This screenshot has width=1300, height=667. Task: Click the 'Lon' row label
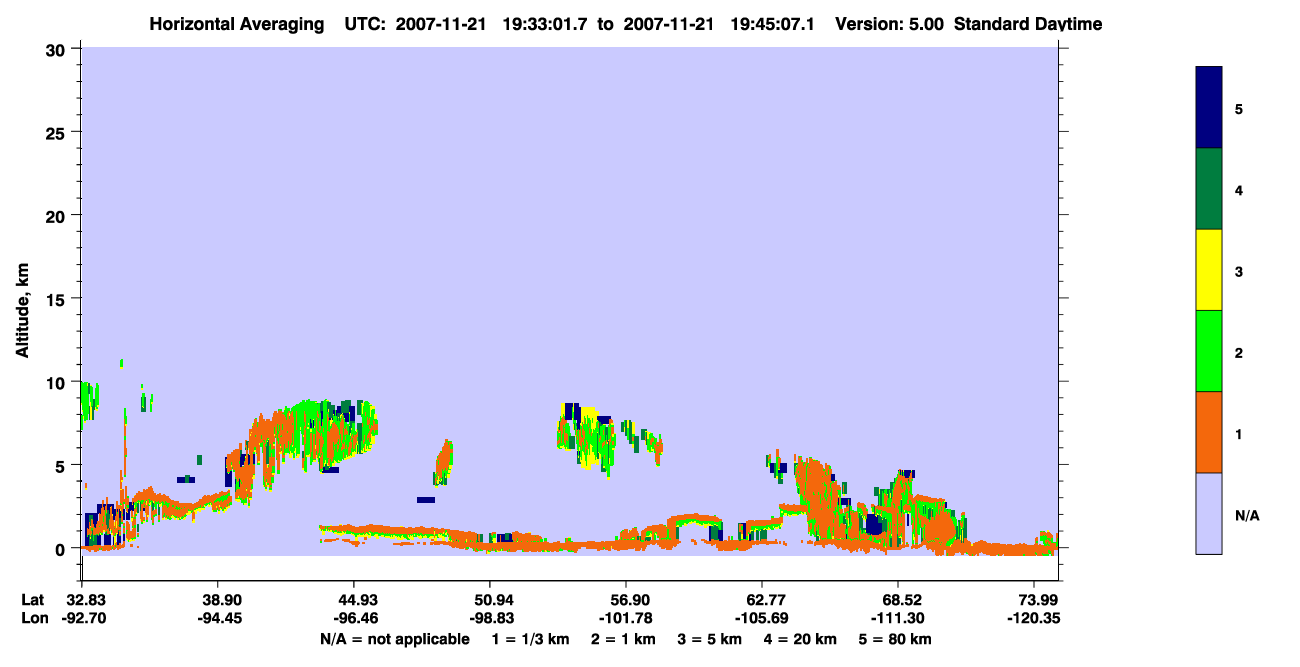pos(34,618)
